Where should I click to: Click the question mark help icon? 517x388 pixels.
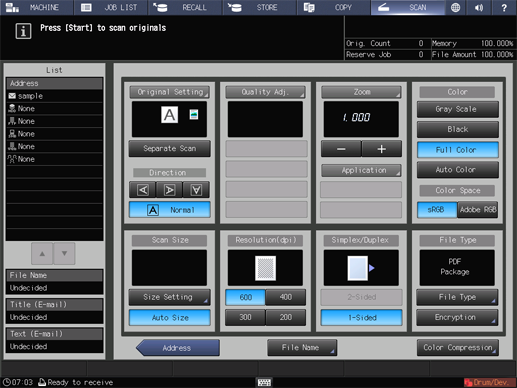[x=504, y=7]
